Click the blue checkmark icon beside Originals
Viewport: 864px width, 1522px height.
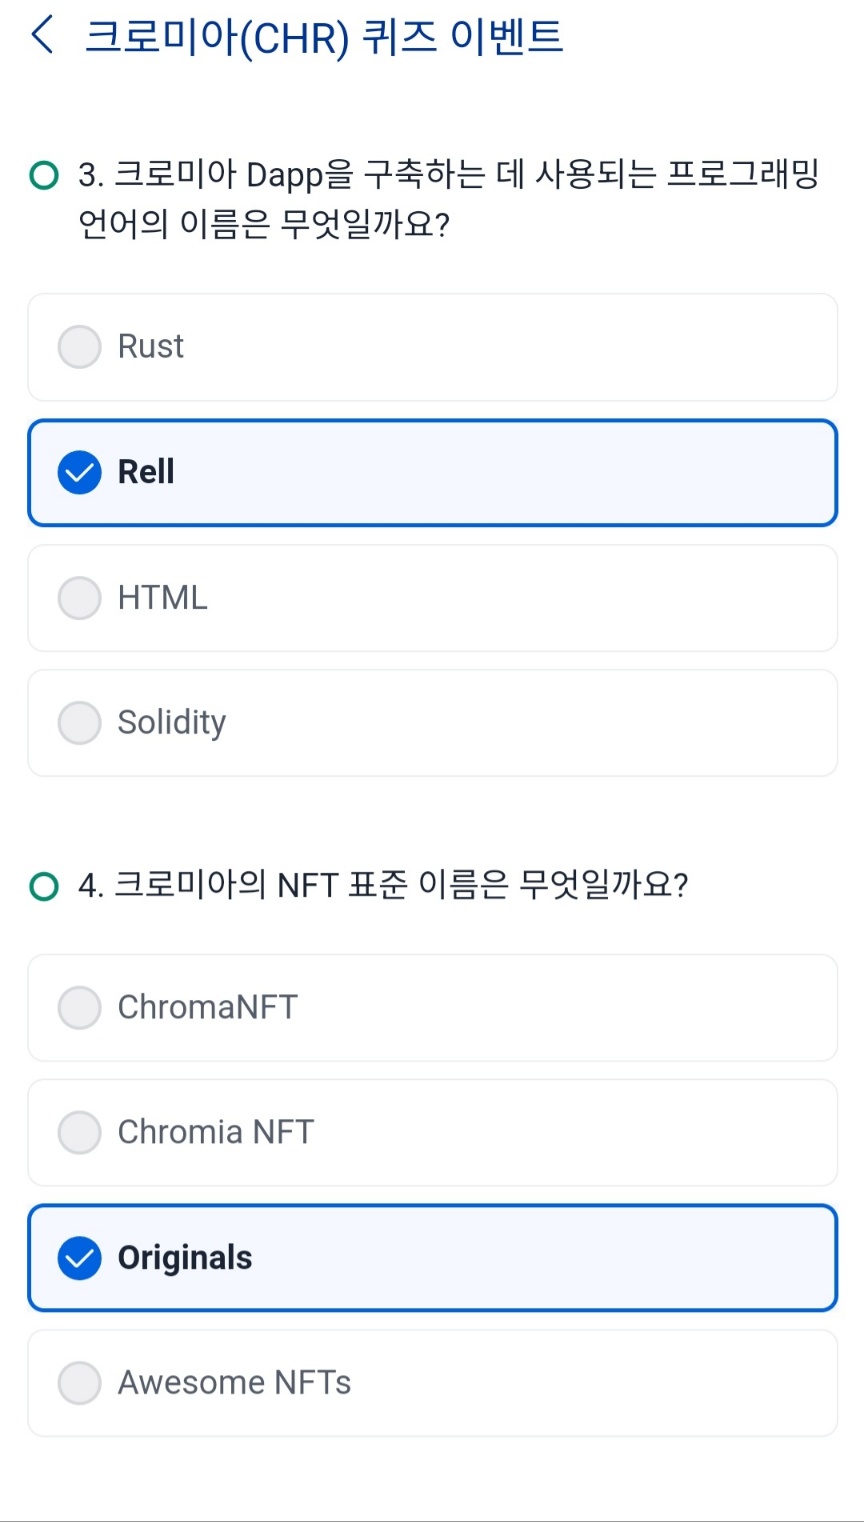pyautogui.click(x=80, y=1258)
